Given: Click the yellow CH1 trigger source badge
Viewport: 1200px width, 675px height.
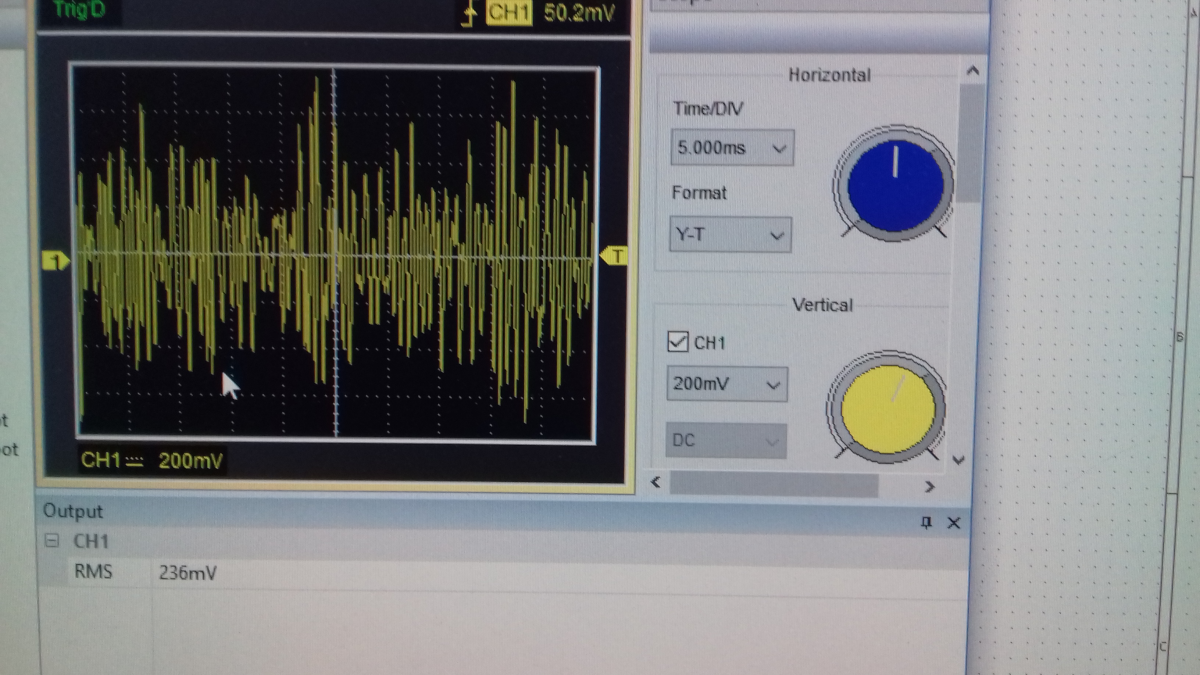Looking at the screenshot, I should coord(509,13).
